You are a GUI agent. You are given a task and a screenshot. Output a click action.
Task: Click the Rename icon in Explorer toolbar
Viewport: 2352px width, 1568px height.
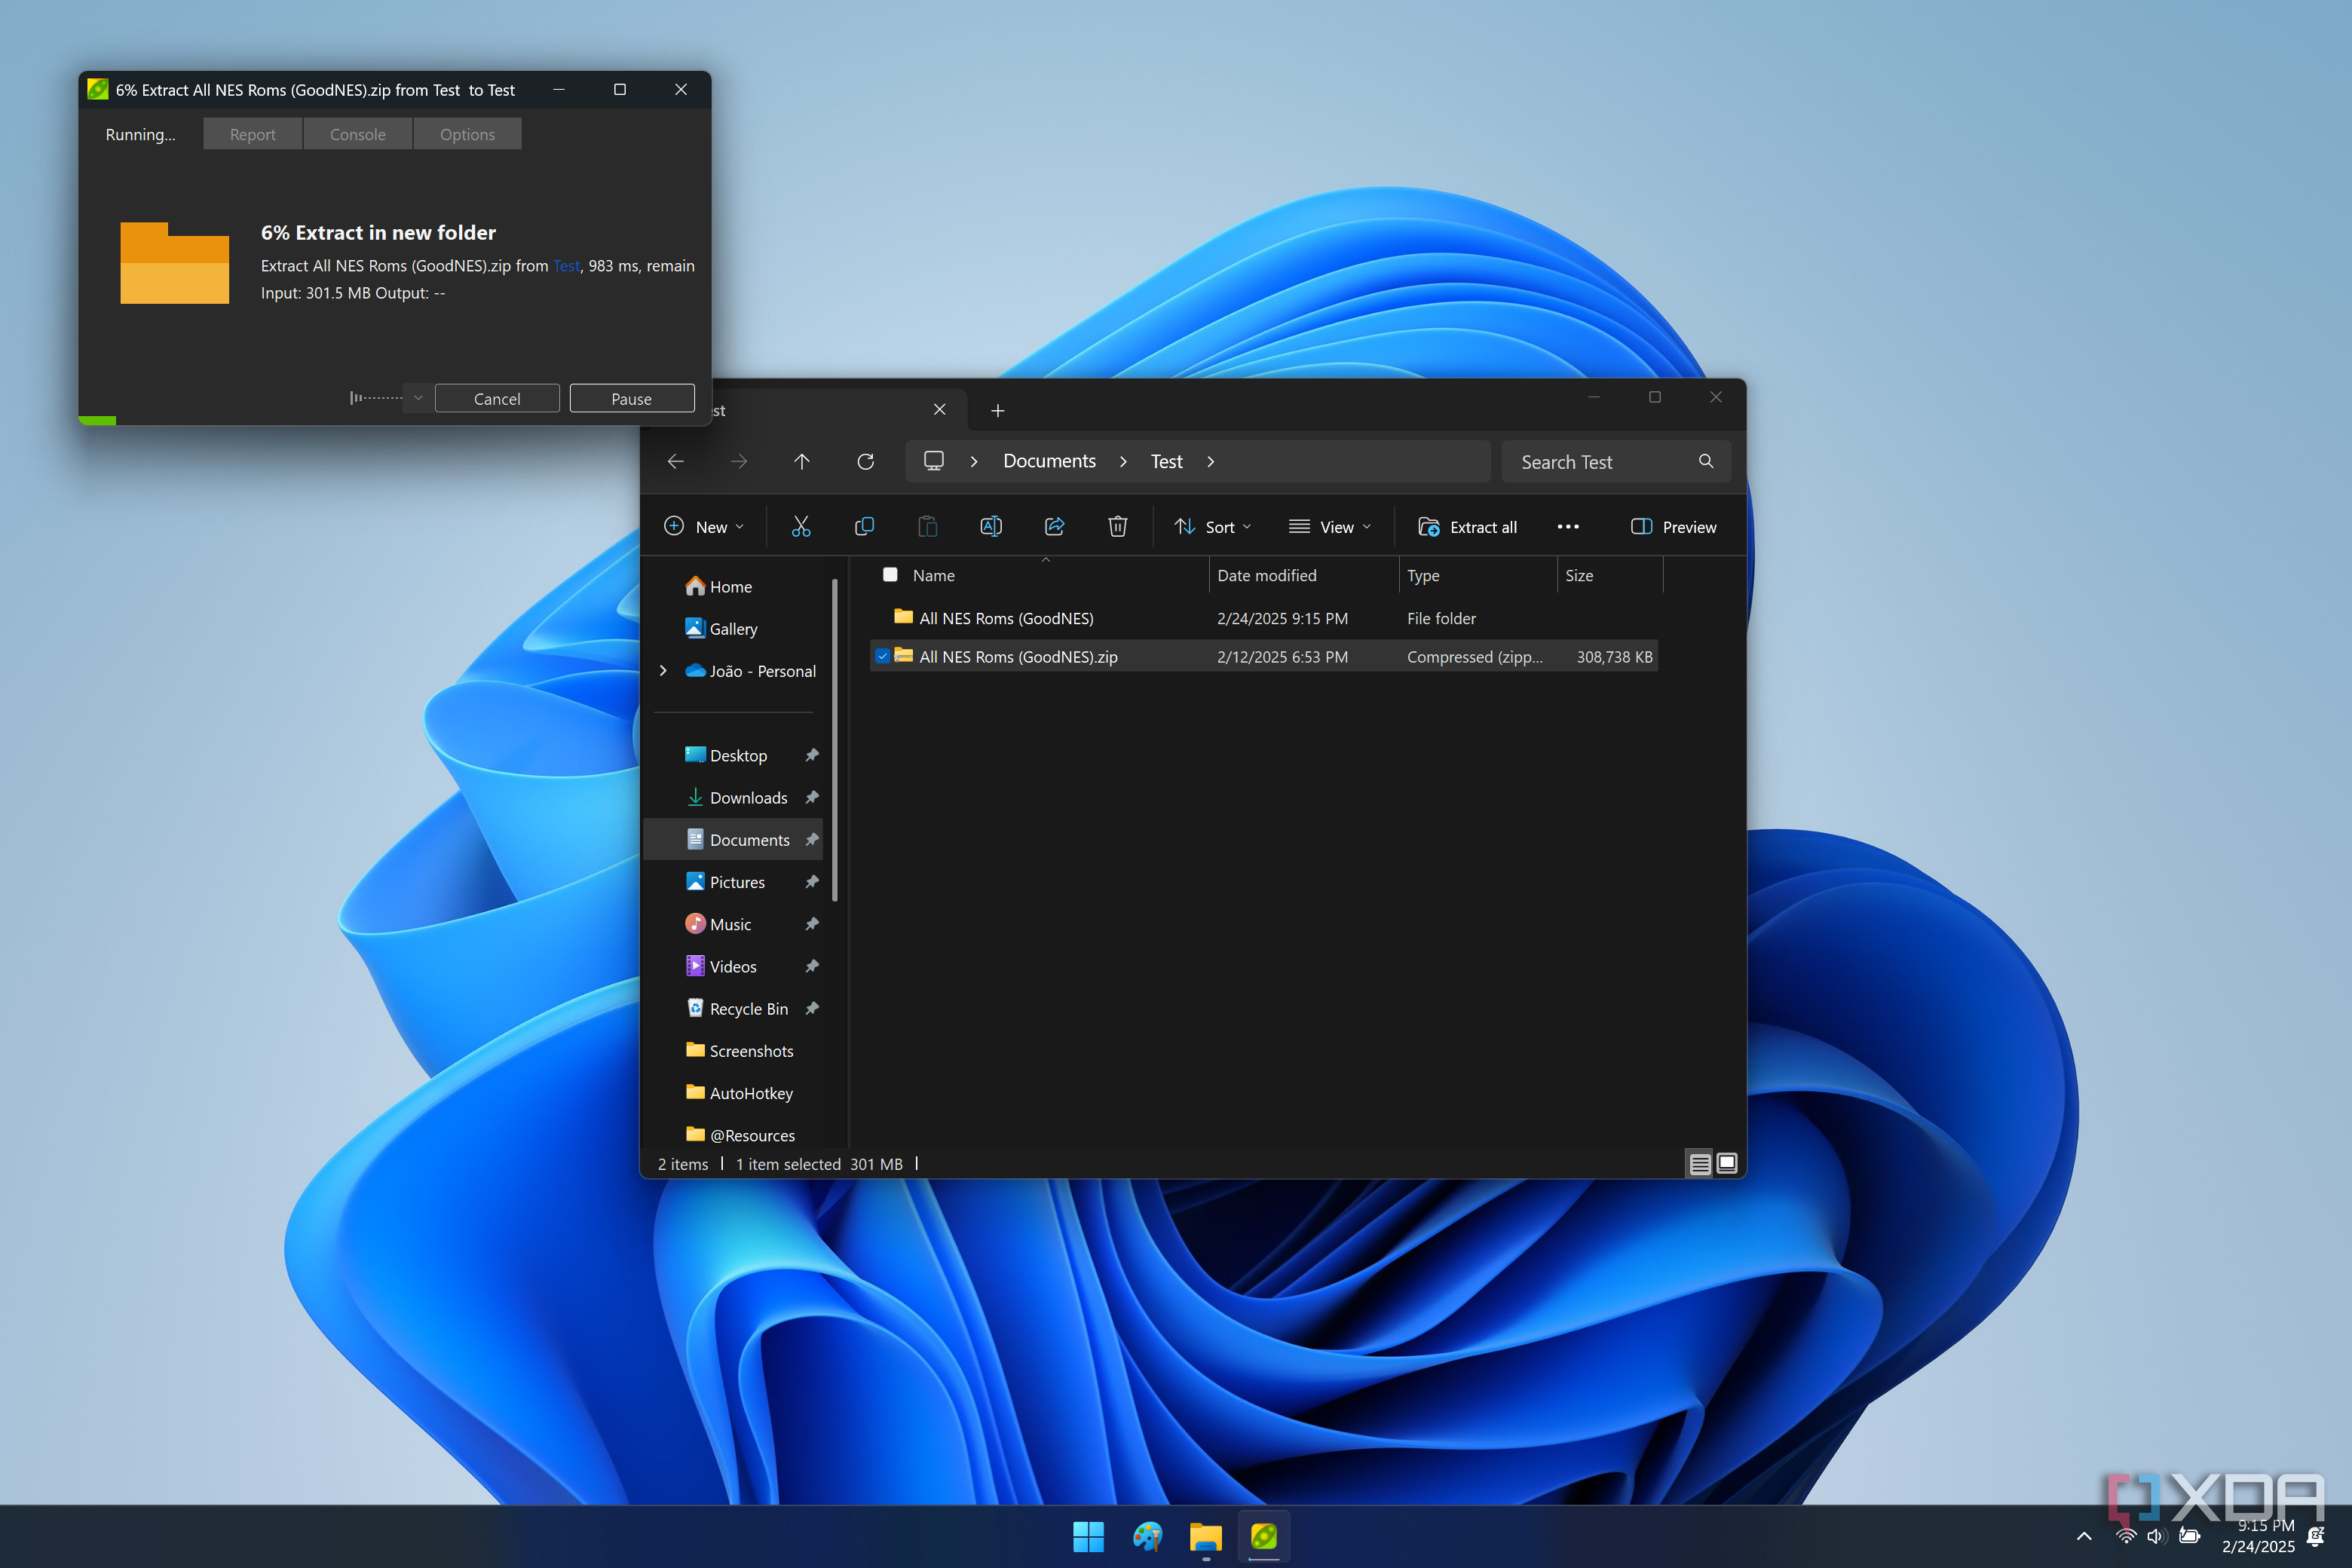[x=991, y=527]
